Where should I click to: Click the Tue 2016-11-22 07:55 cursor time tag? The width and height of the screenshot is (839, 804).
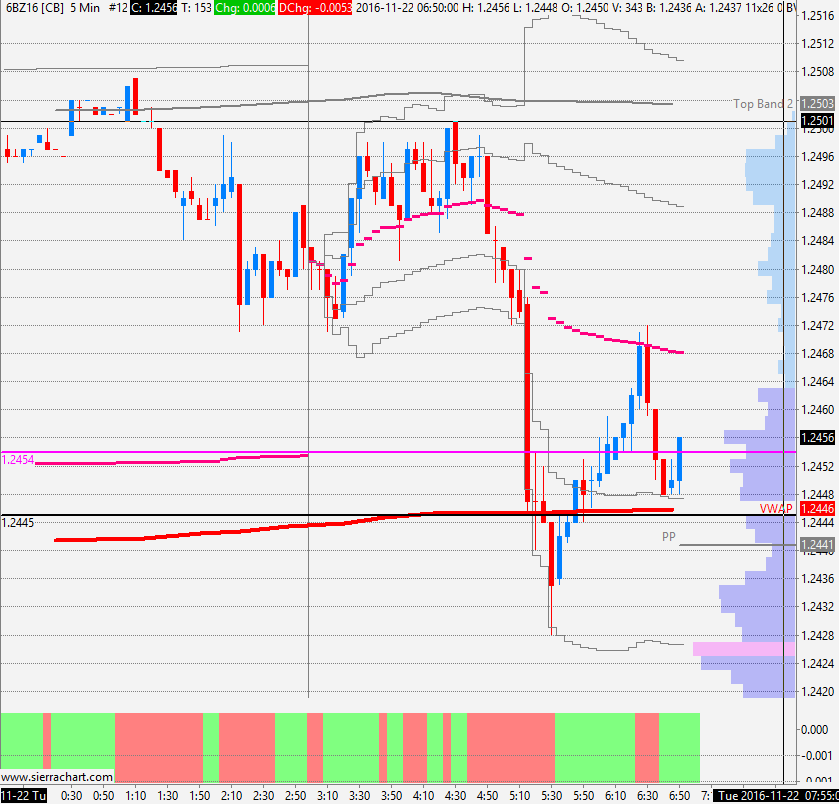pyautogui.click(x=776, y=795)
